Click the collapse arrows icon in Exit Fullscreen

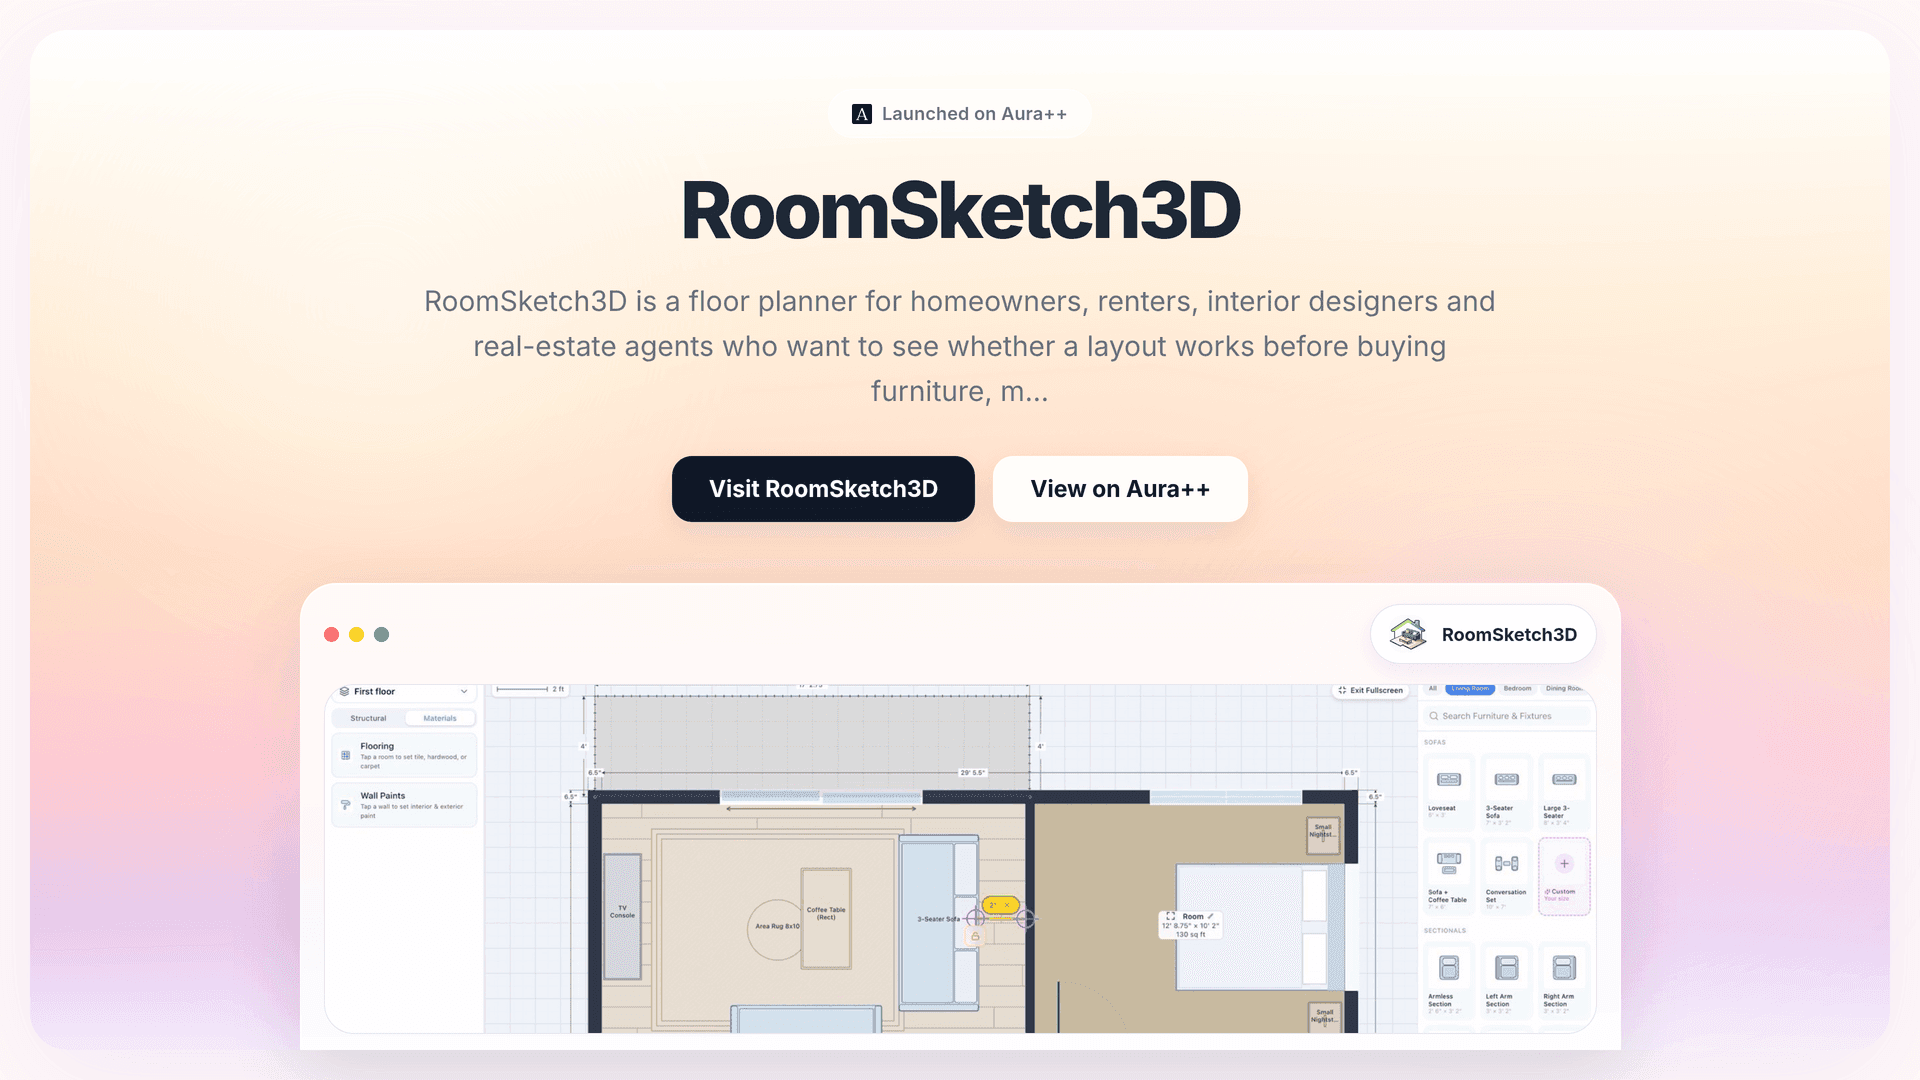[1342, 690]
